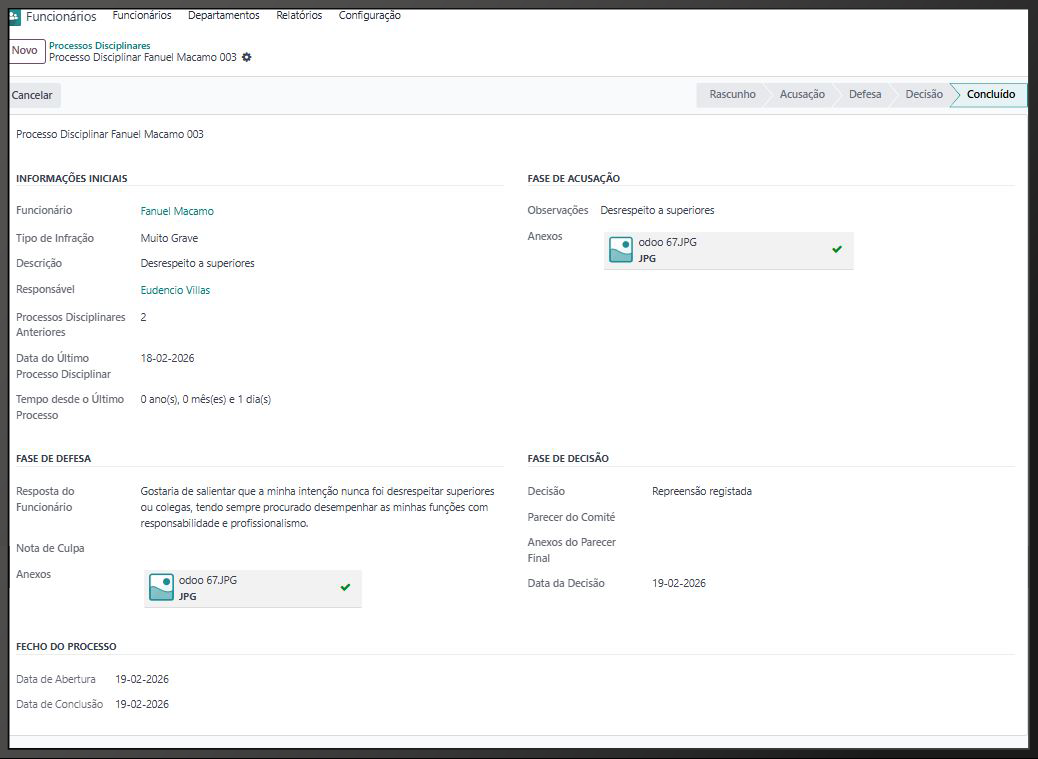
Task: Click image icon of Acusação attachment
Action: (x=621, y=250)
